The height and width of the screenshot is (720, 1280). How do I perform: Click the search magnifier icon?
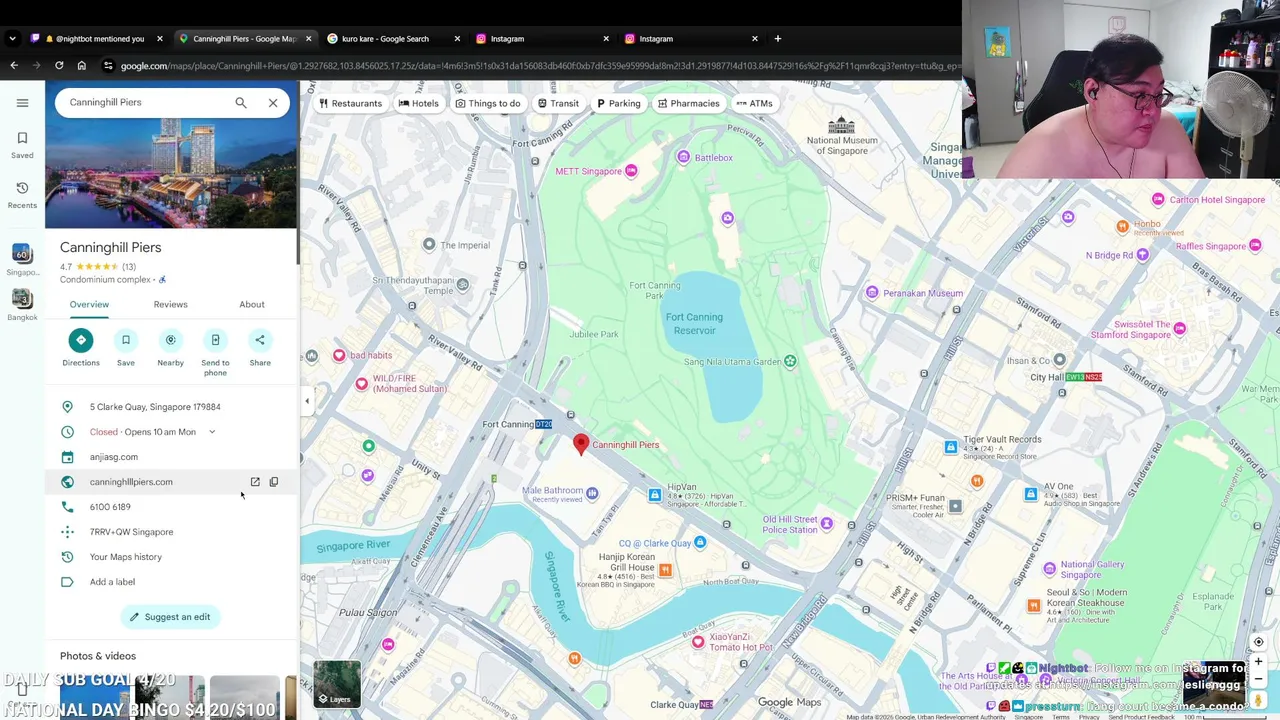(x=241, y=102)
